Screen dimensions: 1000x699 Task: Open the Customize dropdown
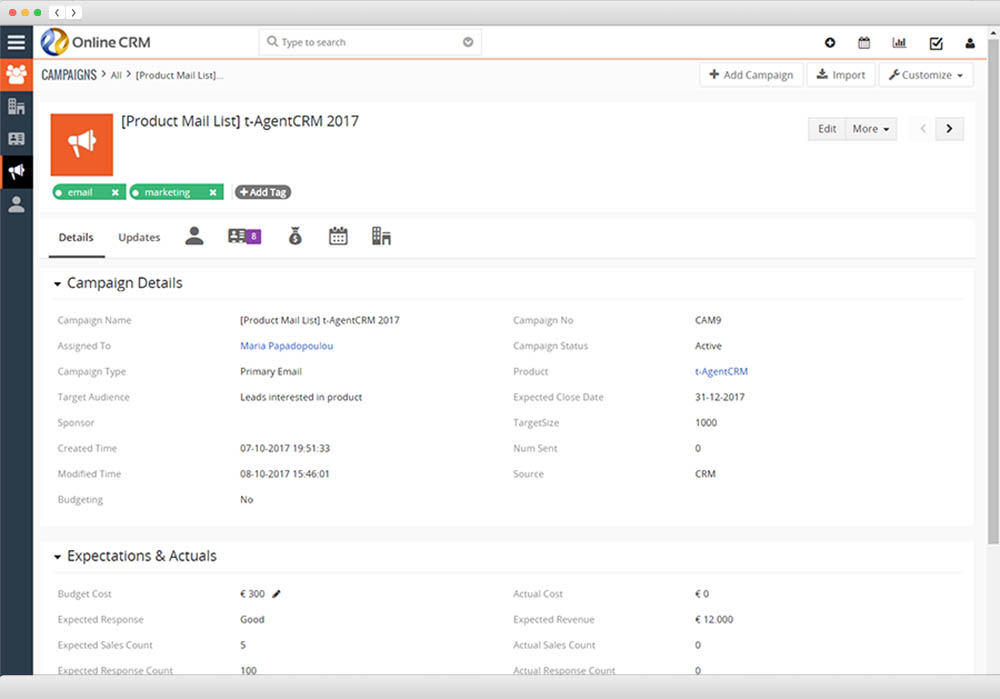click(x=926, y=75)
